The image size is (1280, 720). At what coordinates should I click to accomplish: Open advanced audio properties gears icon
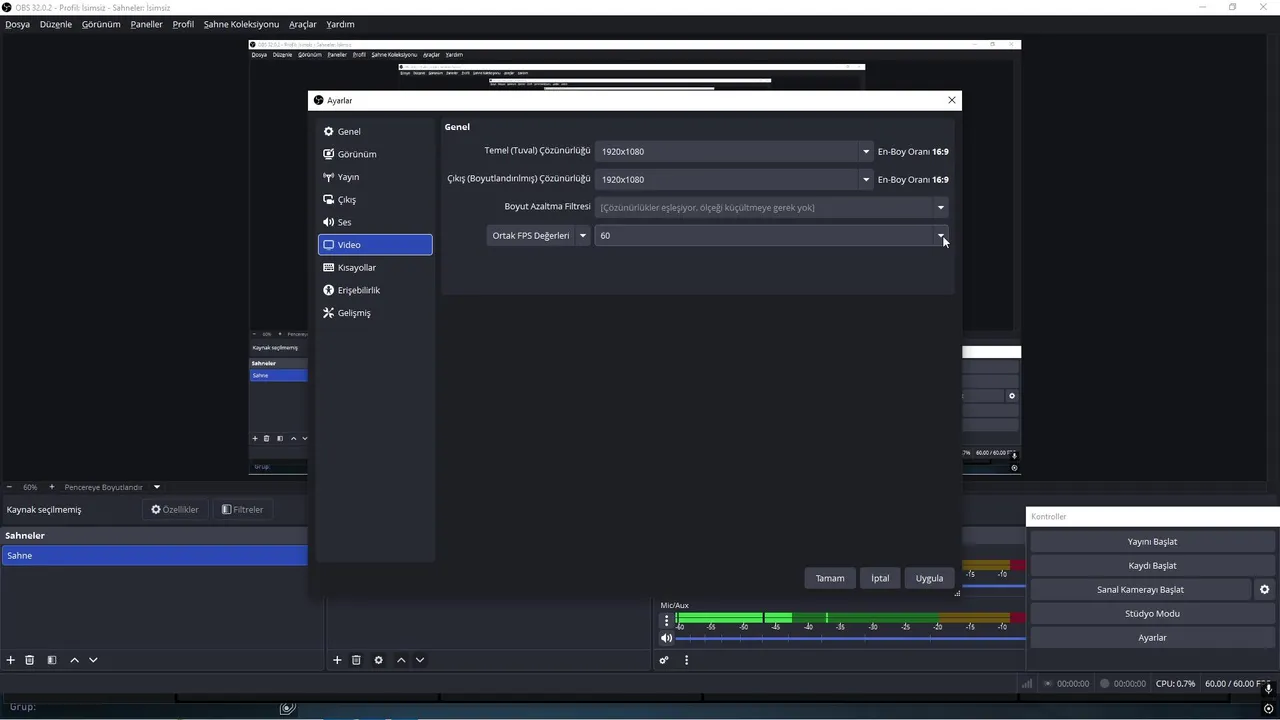664,660
